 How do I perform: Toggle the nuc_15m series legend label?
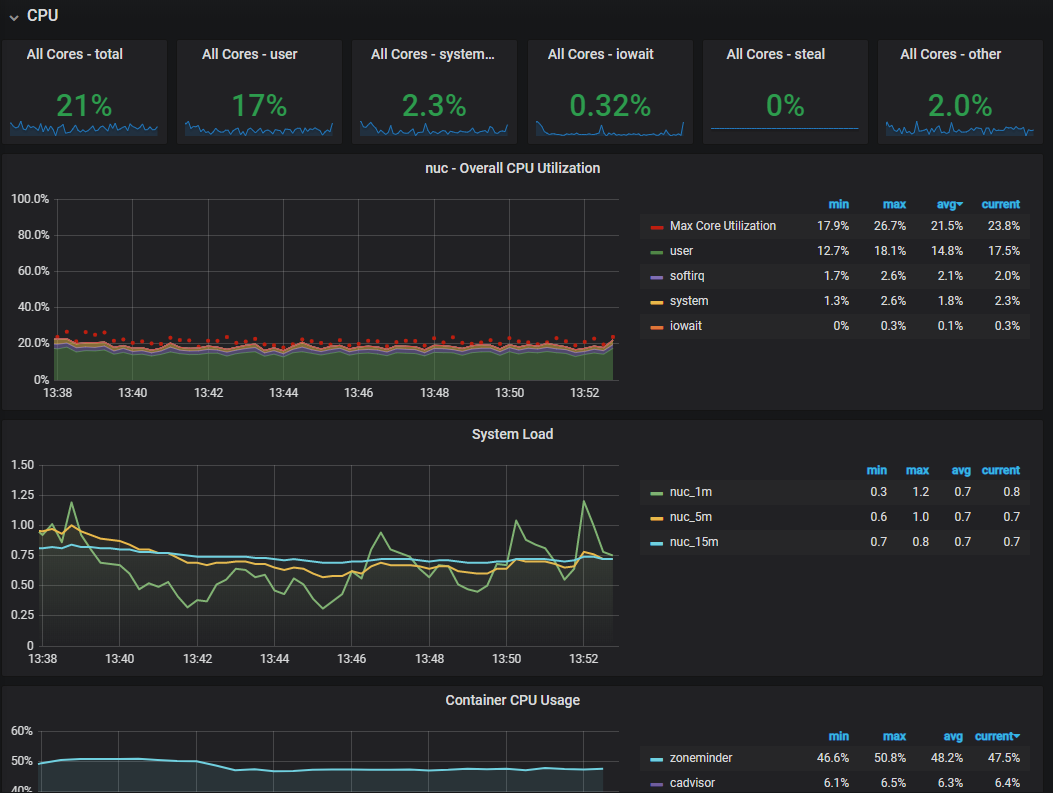click(x=694, y=541)
